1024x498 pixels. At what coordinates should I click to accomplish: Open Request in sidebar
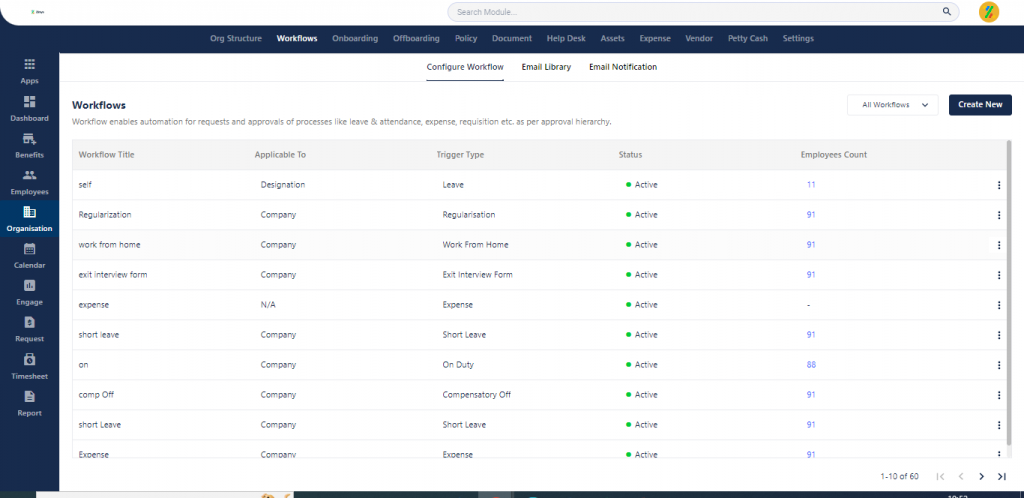(29, 330)
